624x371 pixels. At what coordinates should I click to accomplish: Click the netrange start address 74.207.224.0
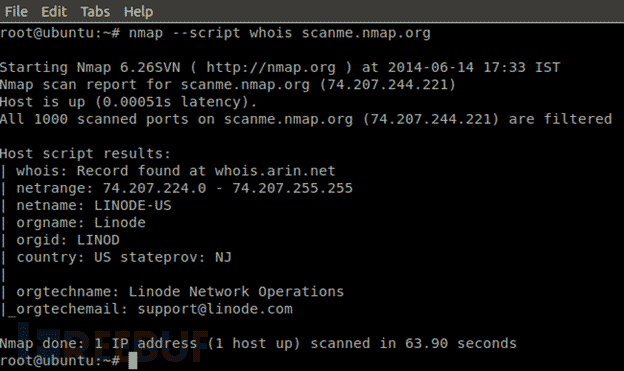pos(154,188)
